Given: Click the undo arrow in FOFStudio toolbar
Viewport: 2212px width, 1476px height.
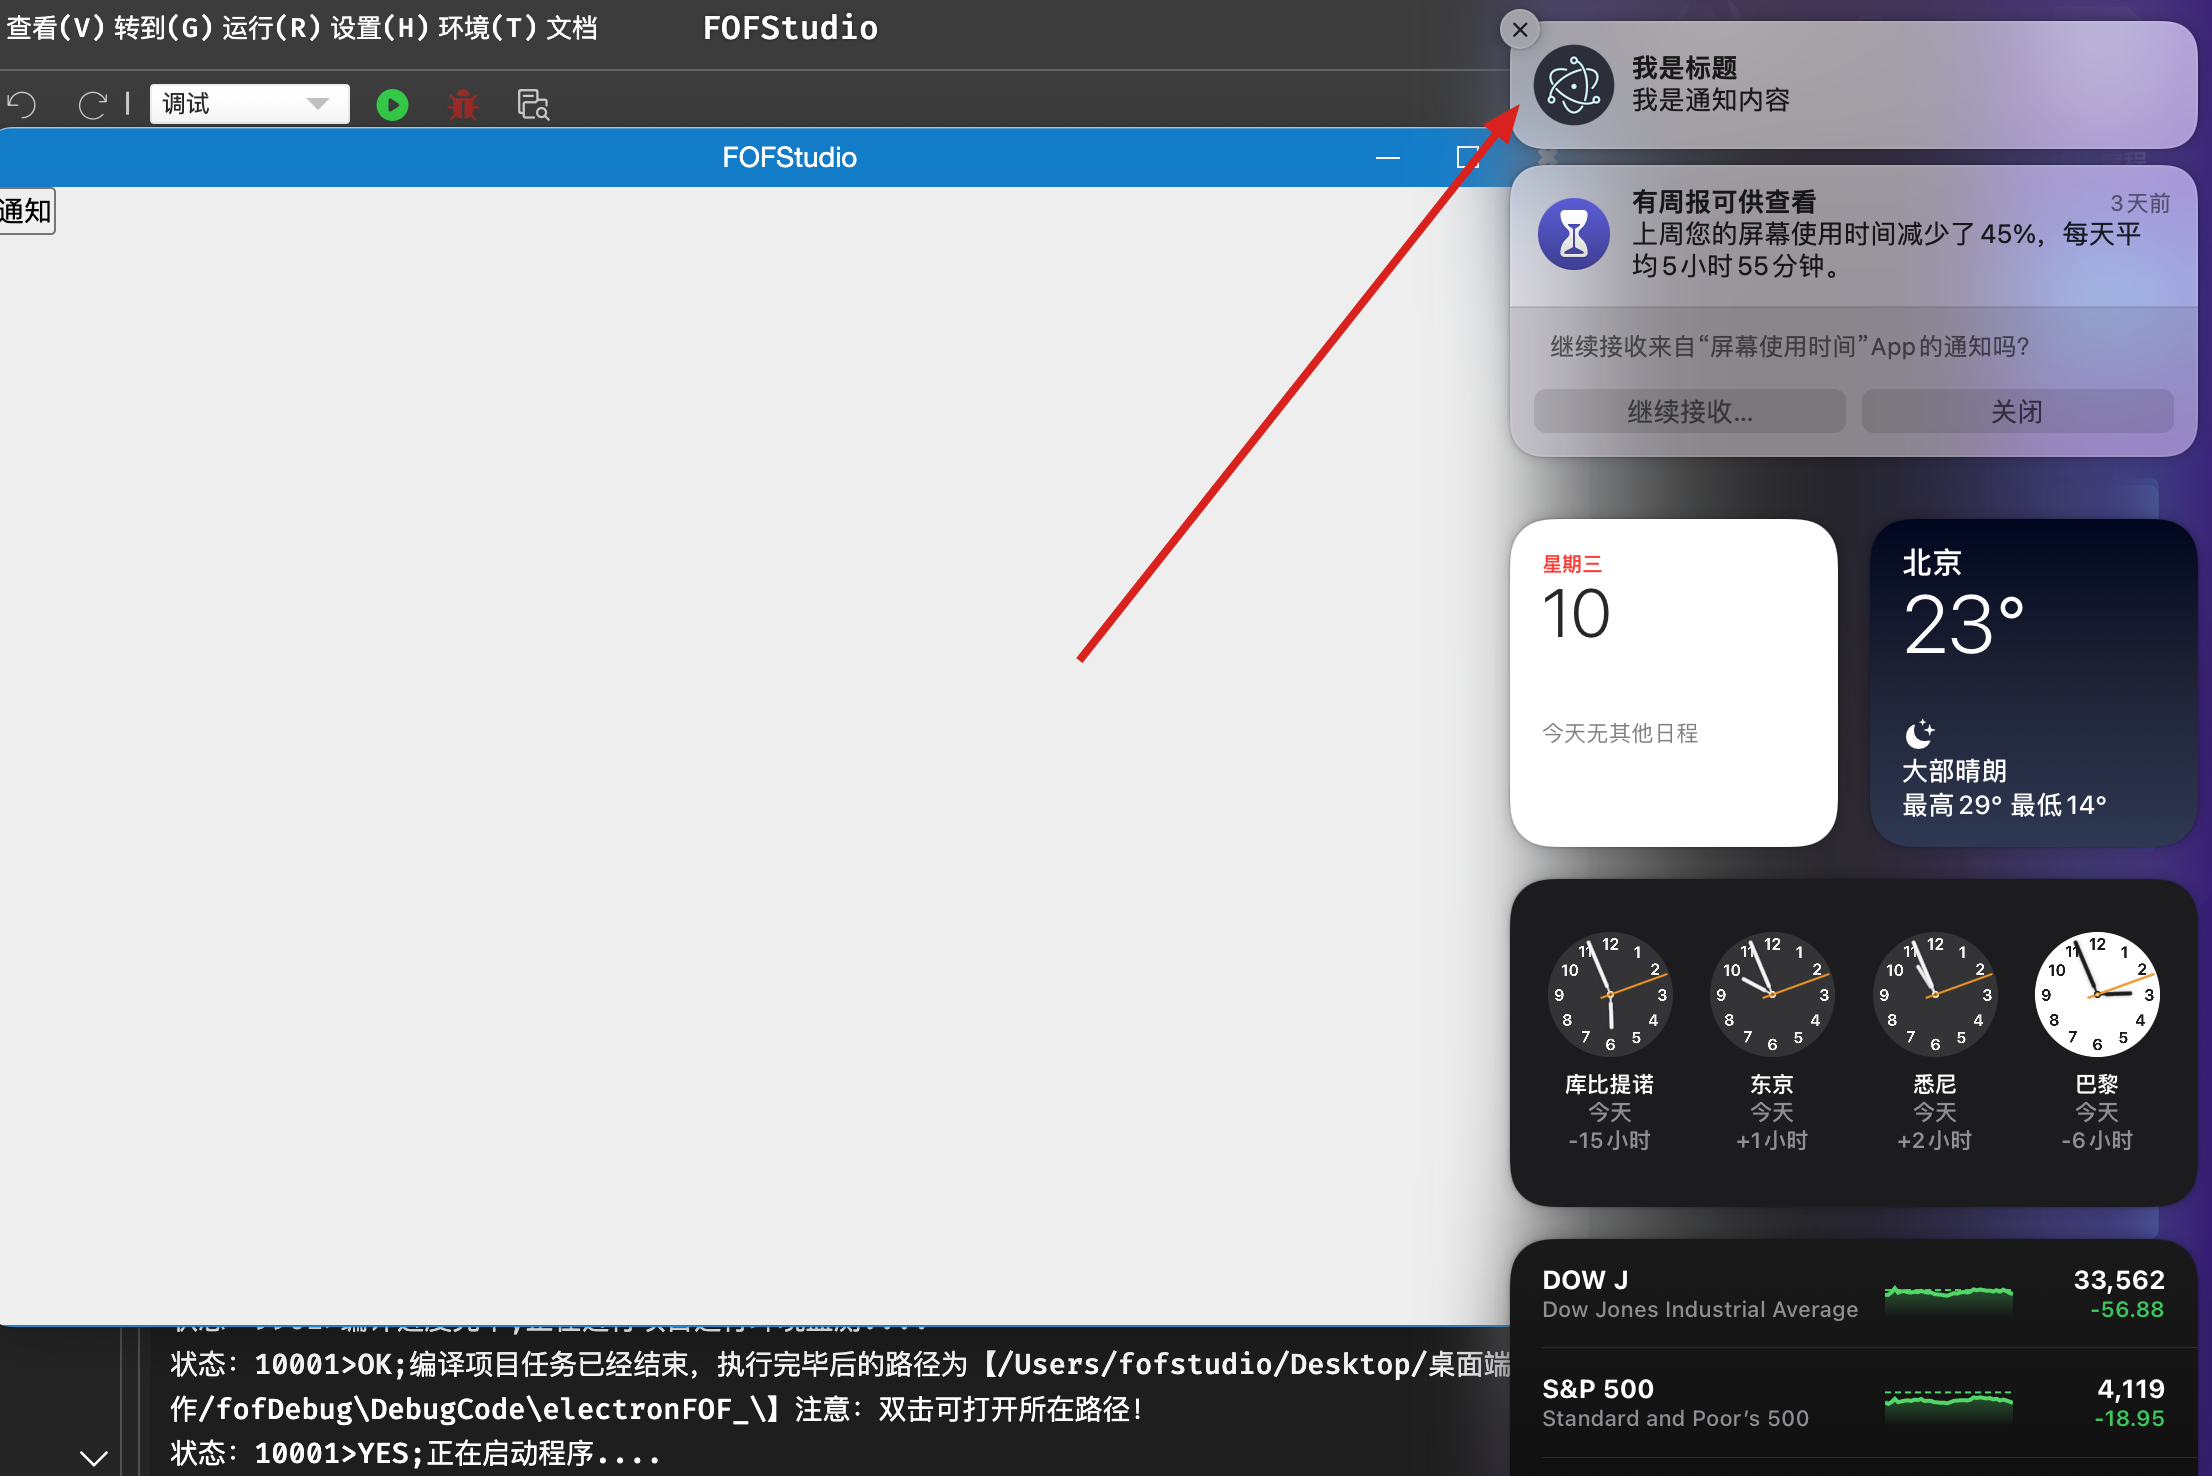Looking at the screenshot, I should pos(21,105).
